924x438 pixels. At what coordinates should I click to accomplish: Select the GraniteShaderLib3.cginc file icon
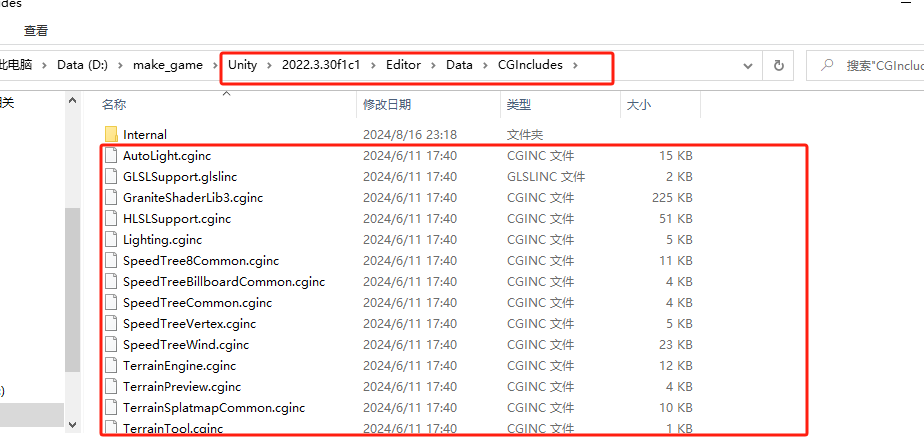click(111, 197)
